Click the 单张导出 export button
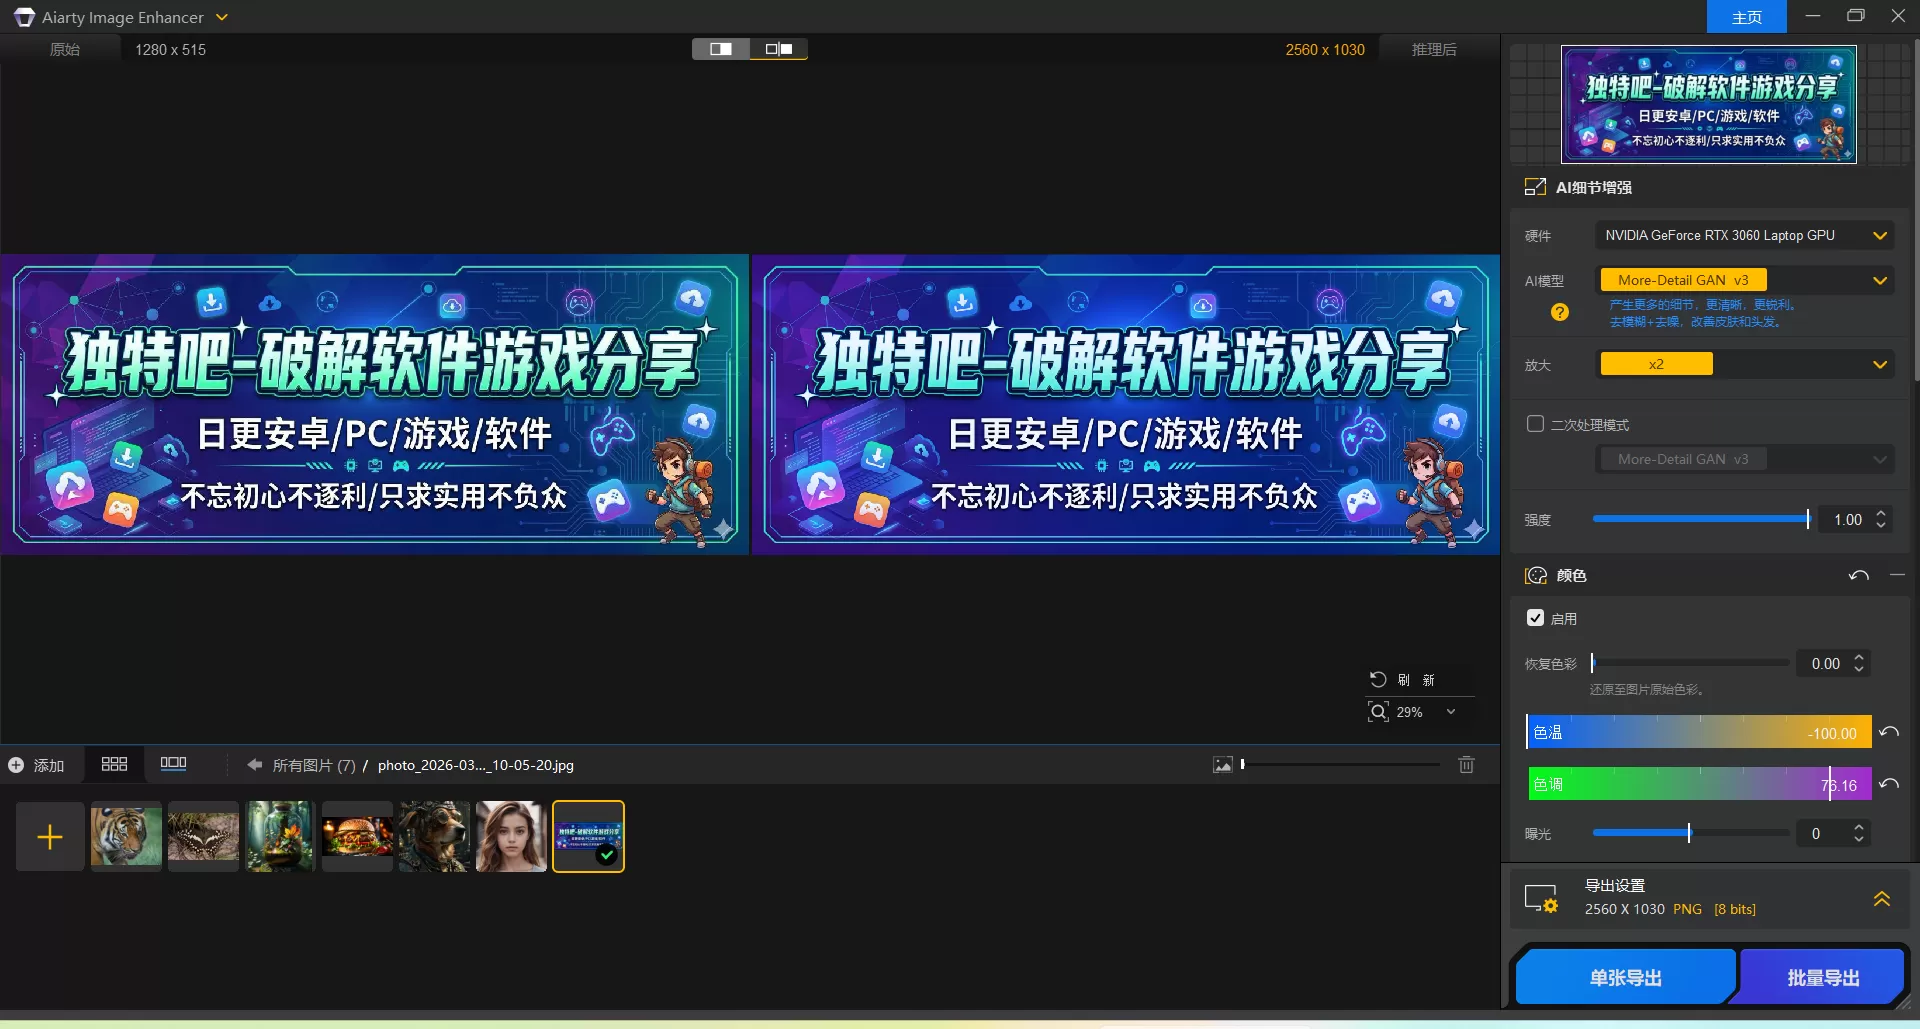The width and height of the screenshot is (1920, 1029). pyautogui.click(x=1624, y=976)
